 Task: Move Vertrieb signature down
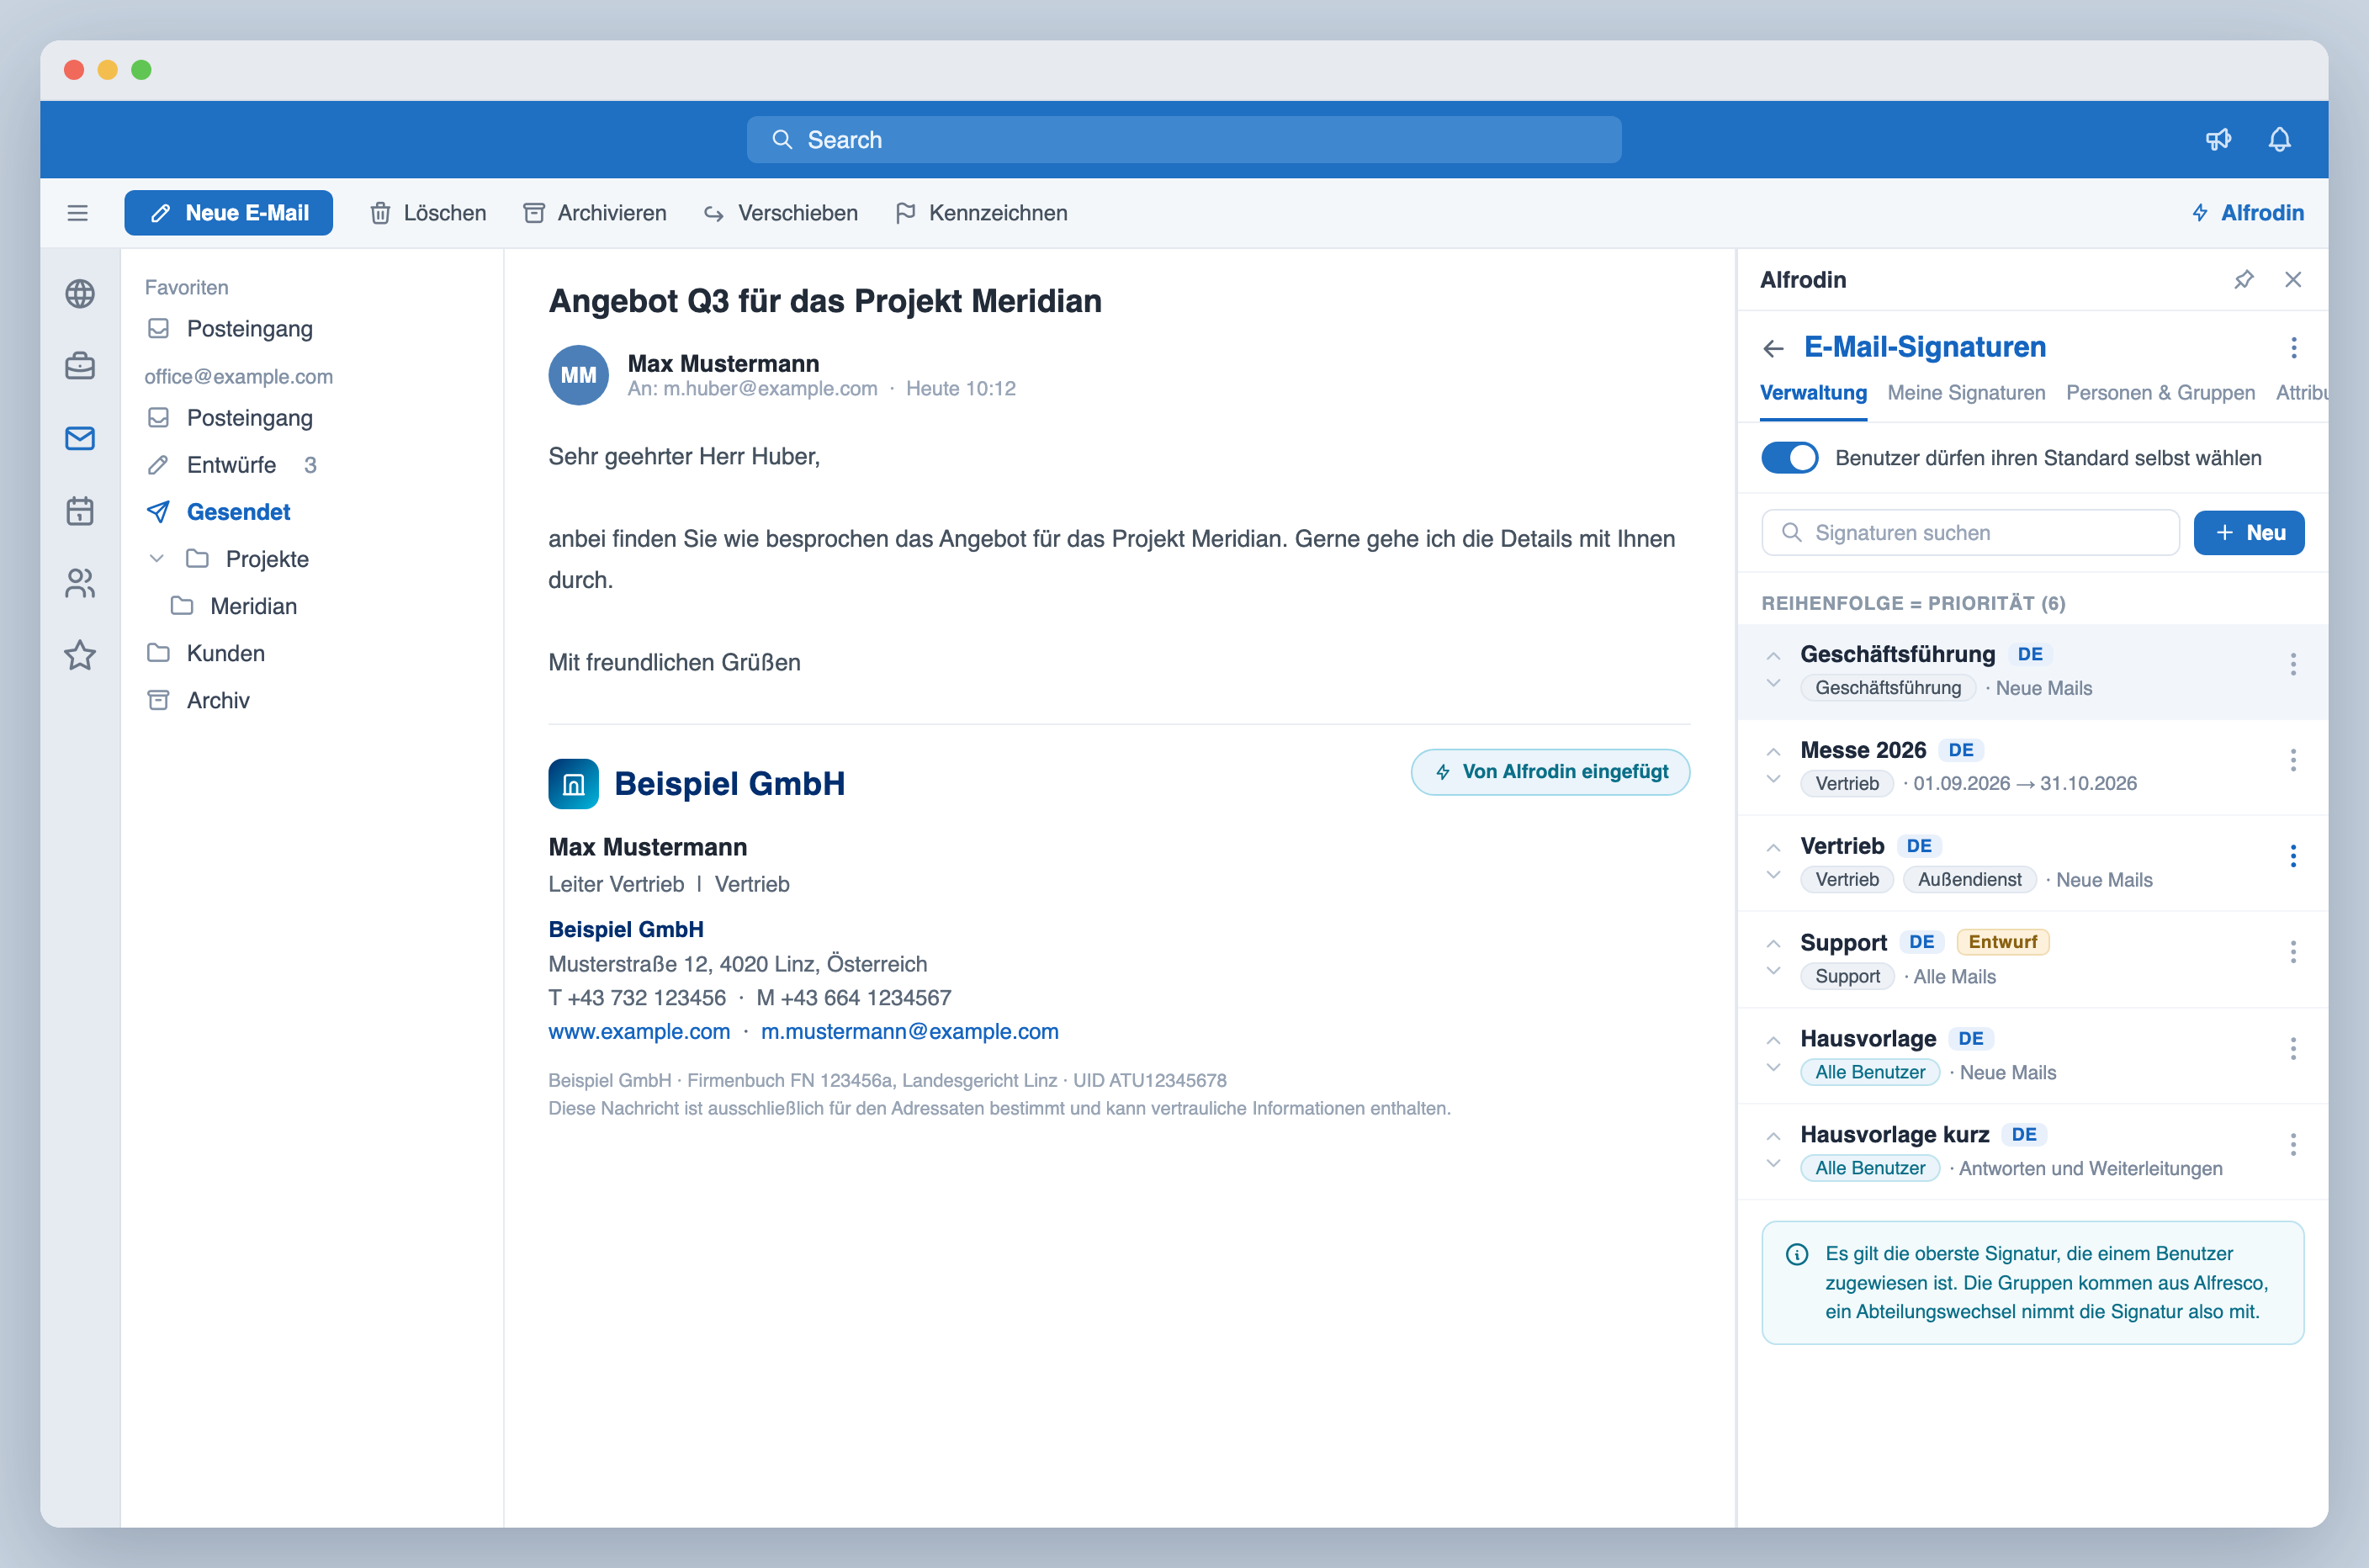pyautogui.click(x=1773, y=875)
